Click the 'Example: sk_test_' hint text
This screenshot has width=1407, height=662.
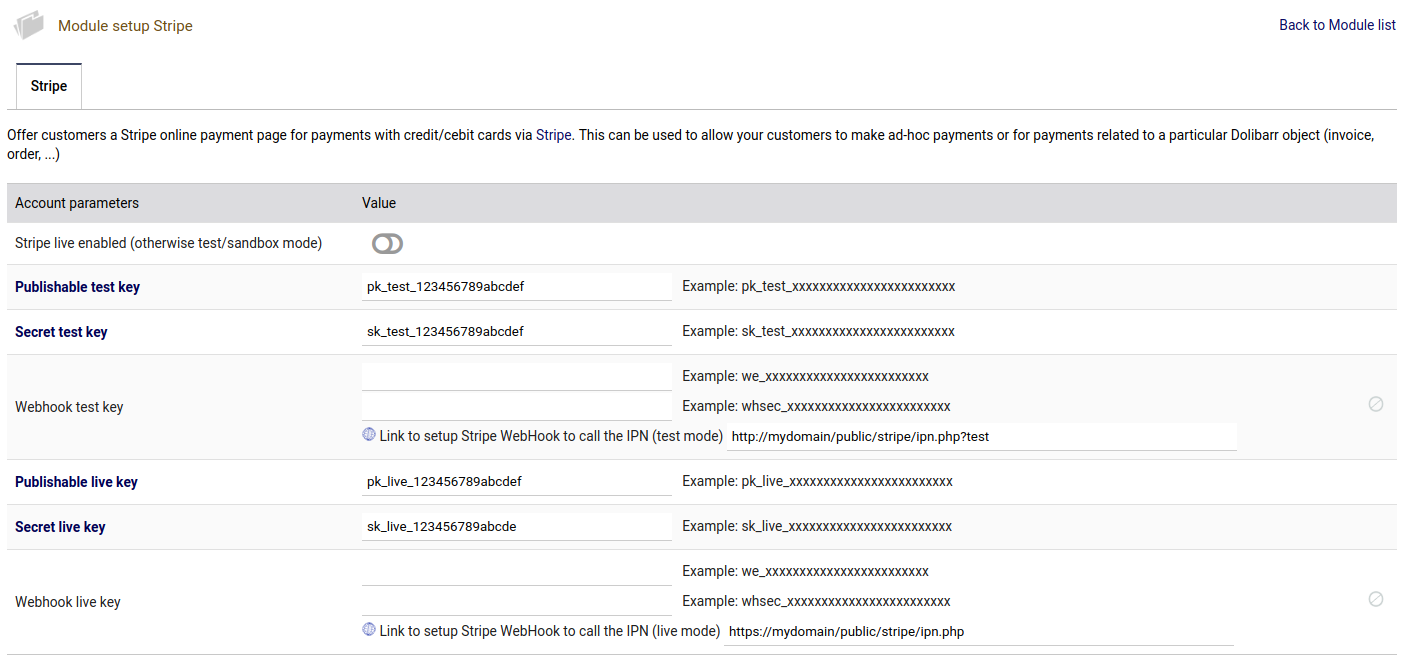[x=819, y=332]
